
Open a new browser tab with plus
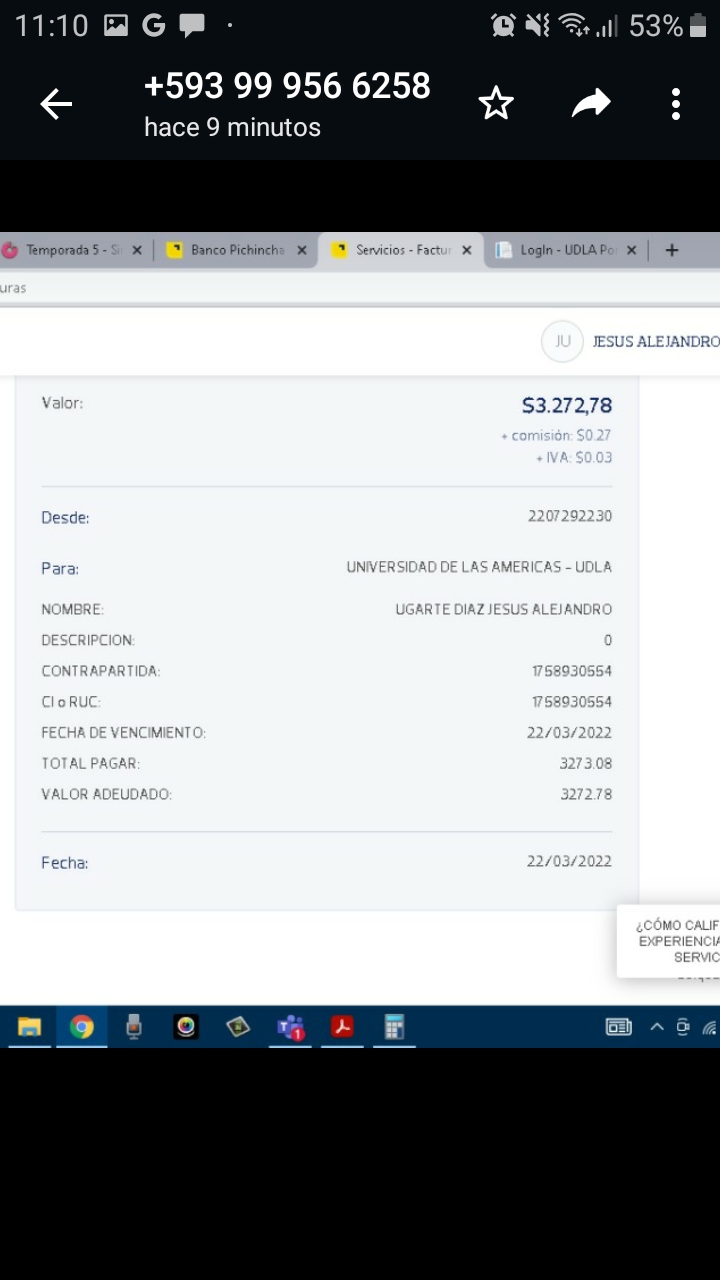click(672, 250)
